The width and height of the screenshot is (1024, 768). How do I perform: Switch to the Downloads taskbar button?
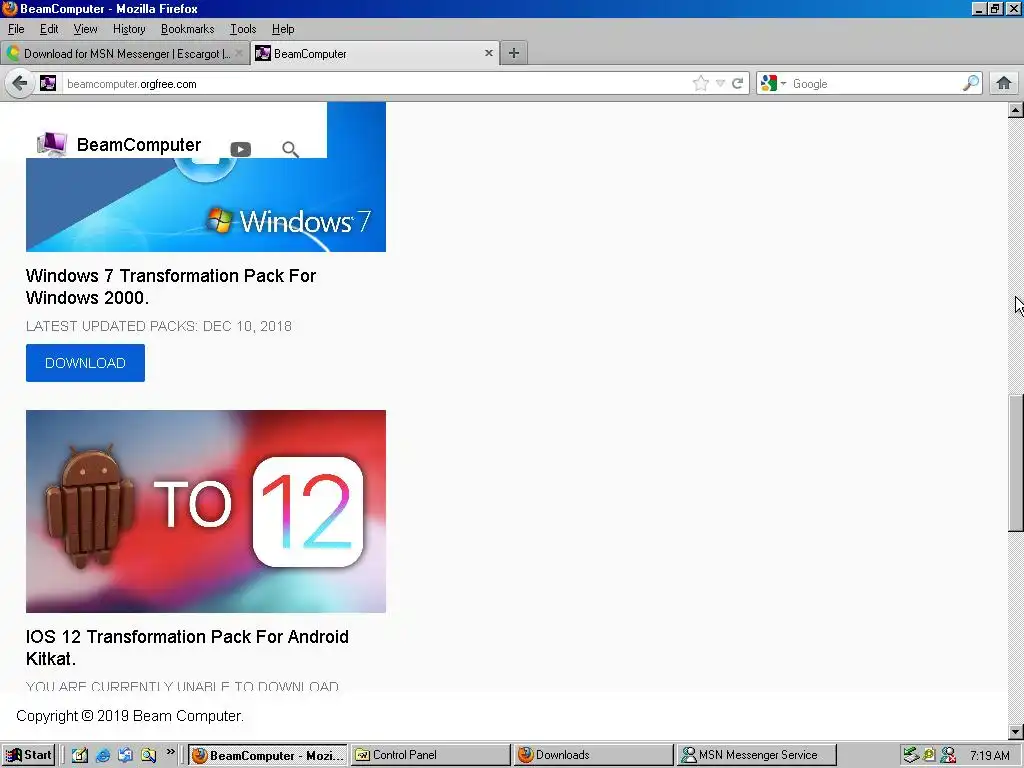[x=593, y=755]
